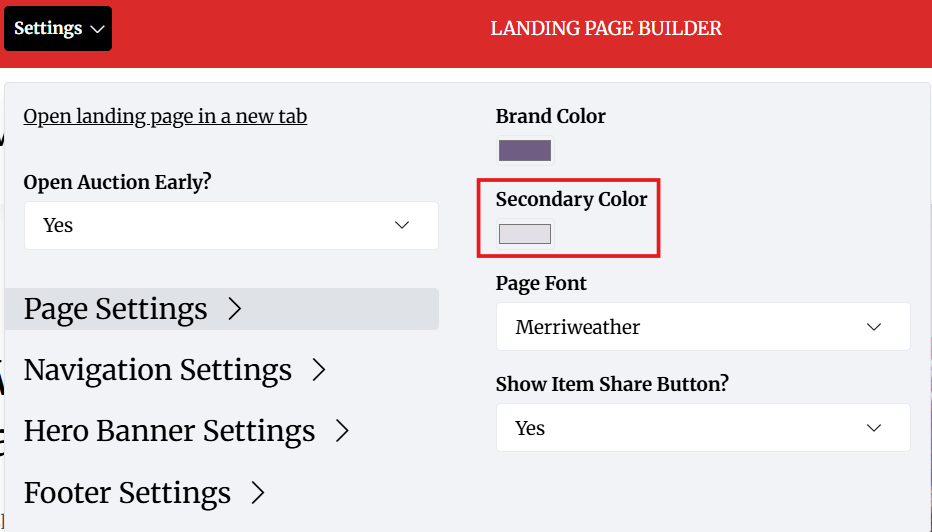This screenshot has width=932, height=532.
Task: Click the arrow icon in the Show Item Share Button field
Action: [x=874, y=428]
